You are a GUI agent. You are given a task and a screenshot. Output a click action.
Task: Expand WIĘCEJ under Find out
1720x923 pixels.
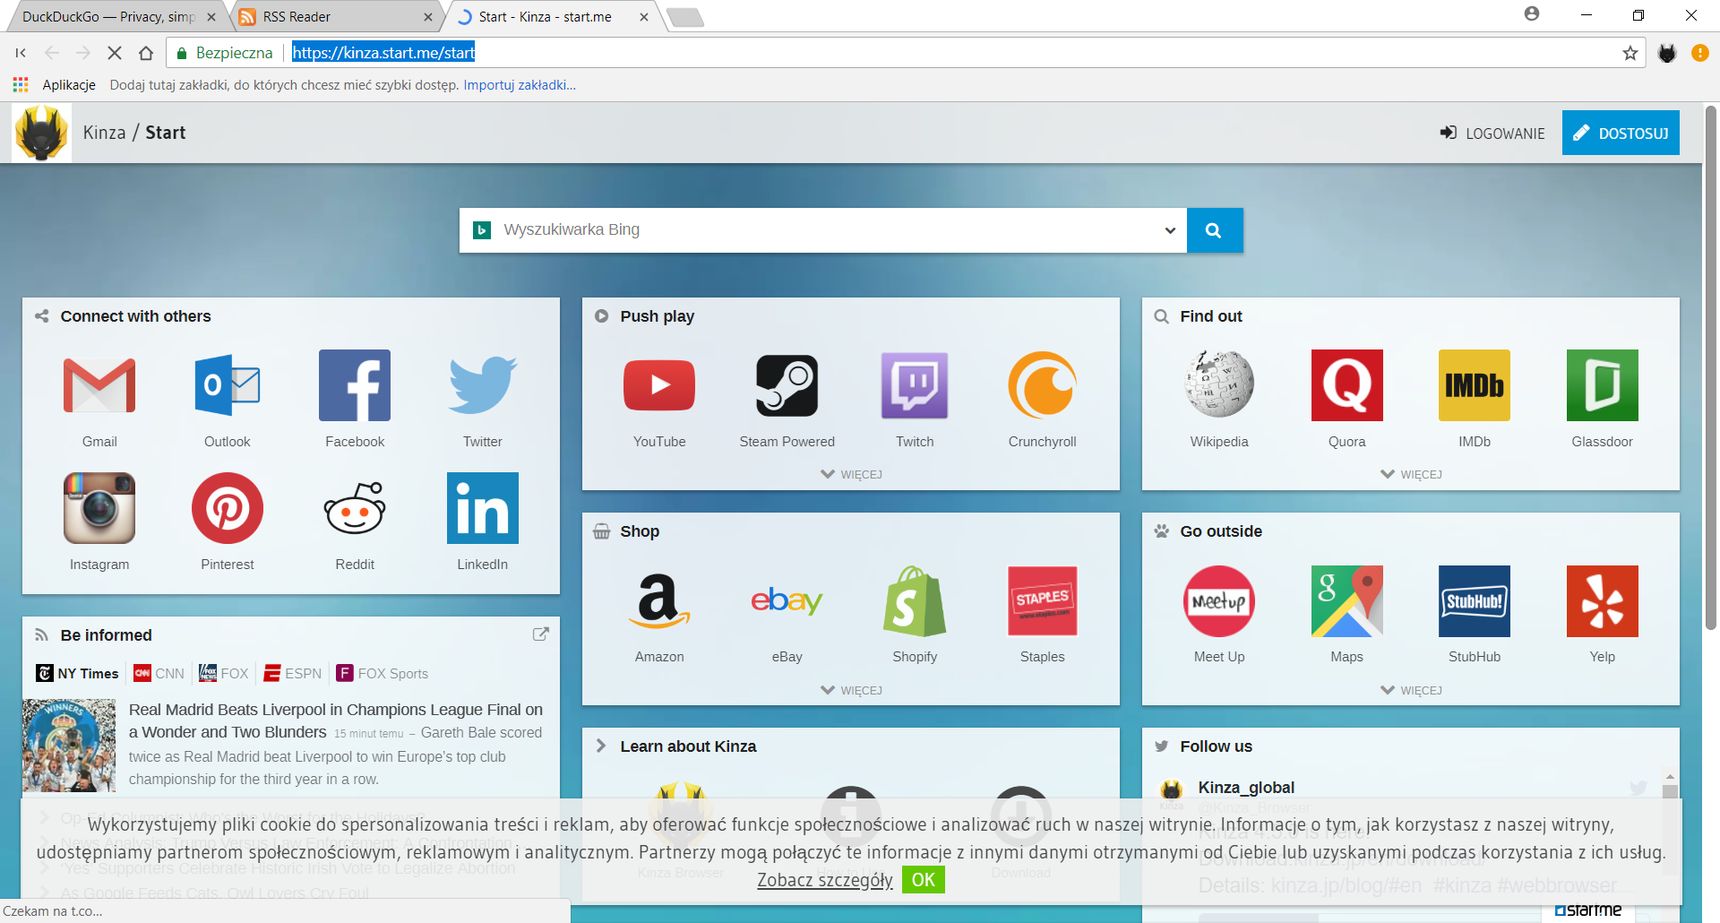point(1411,474)
